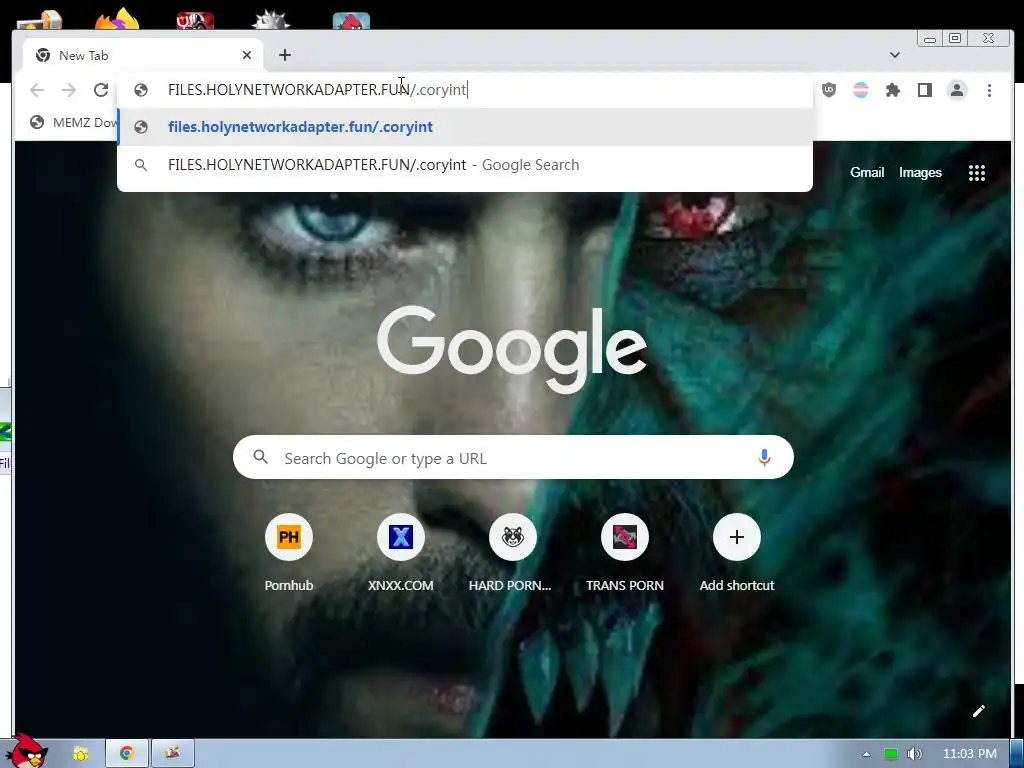Image resolution: width=1024 pixels, height=768 pixels.
Task: Show hidden tray icons arrow
Action: tap(866, 754)
